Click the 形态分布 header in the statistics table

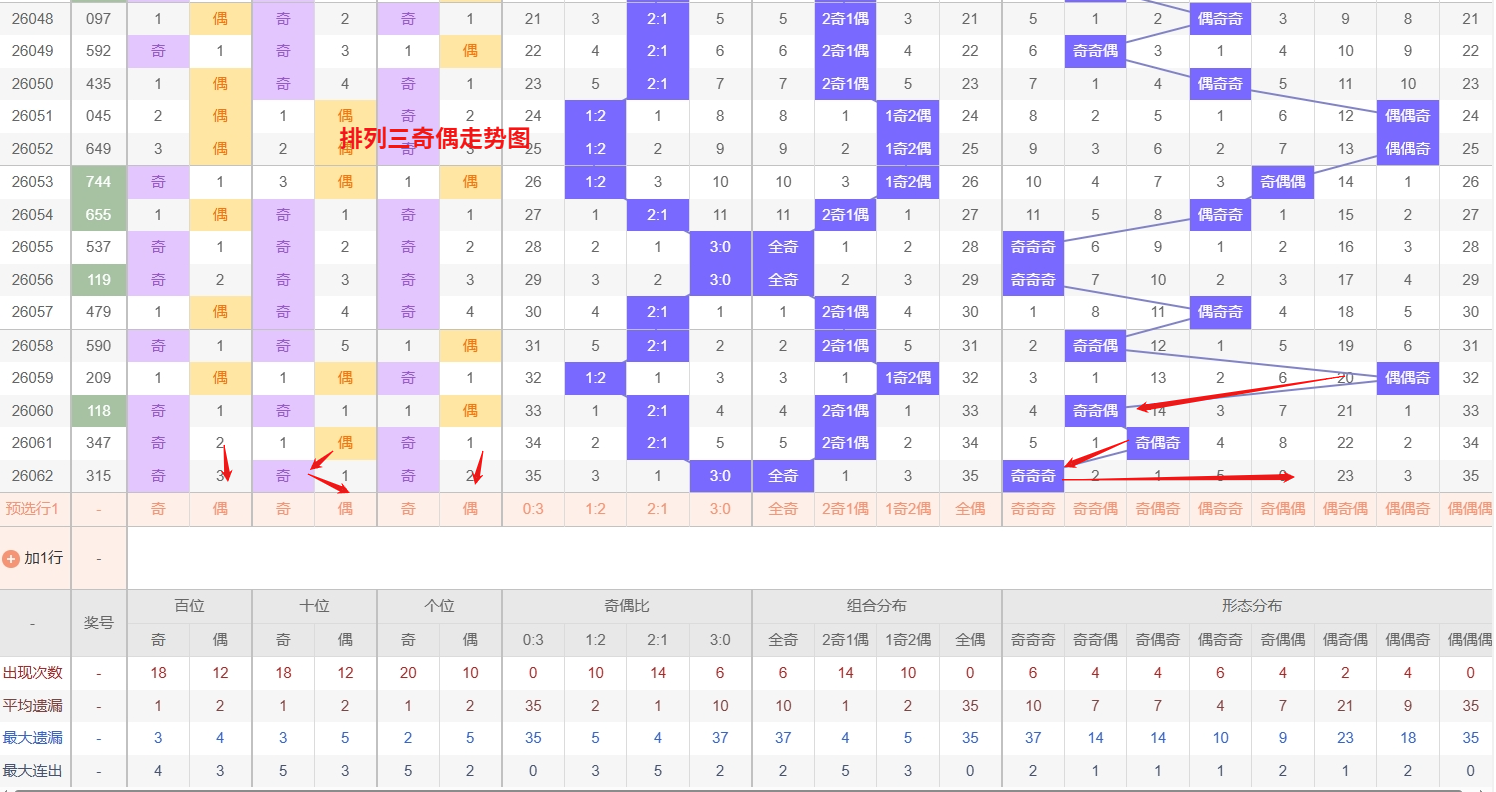coord(1251,606)
